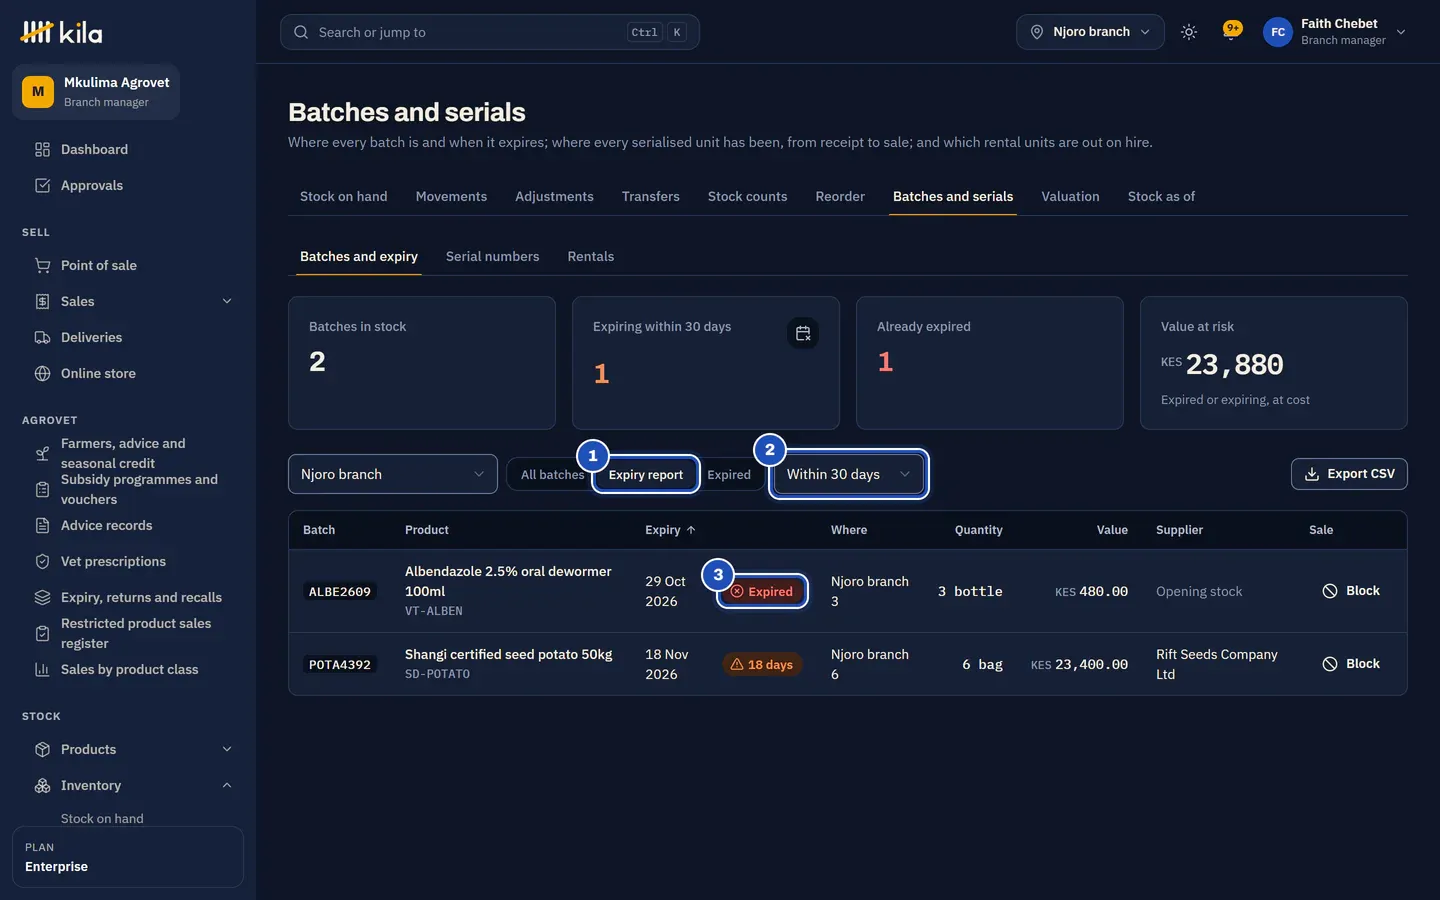Click batch code POTA4392
This screenshot has width=1440, height=900.
point(340,664)
